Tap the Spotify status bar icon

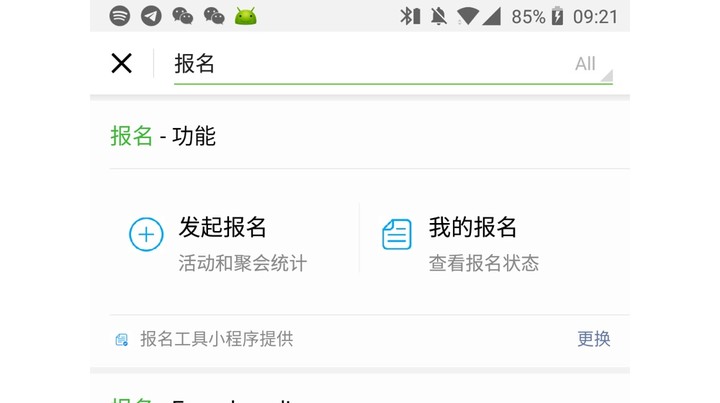pos(119,16)
